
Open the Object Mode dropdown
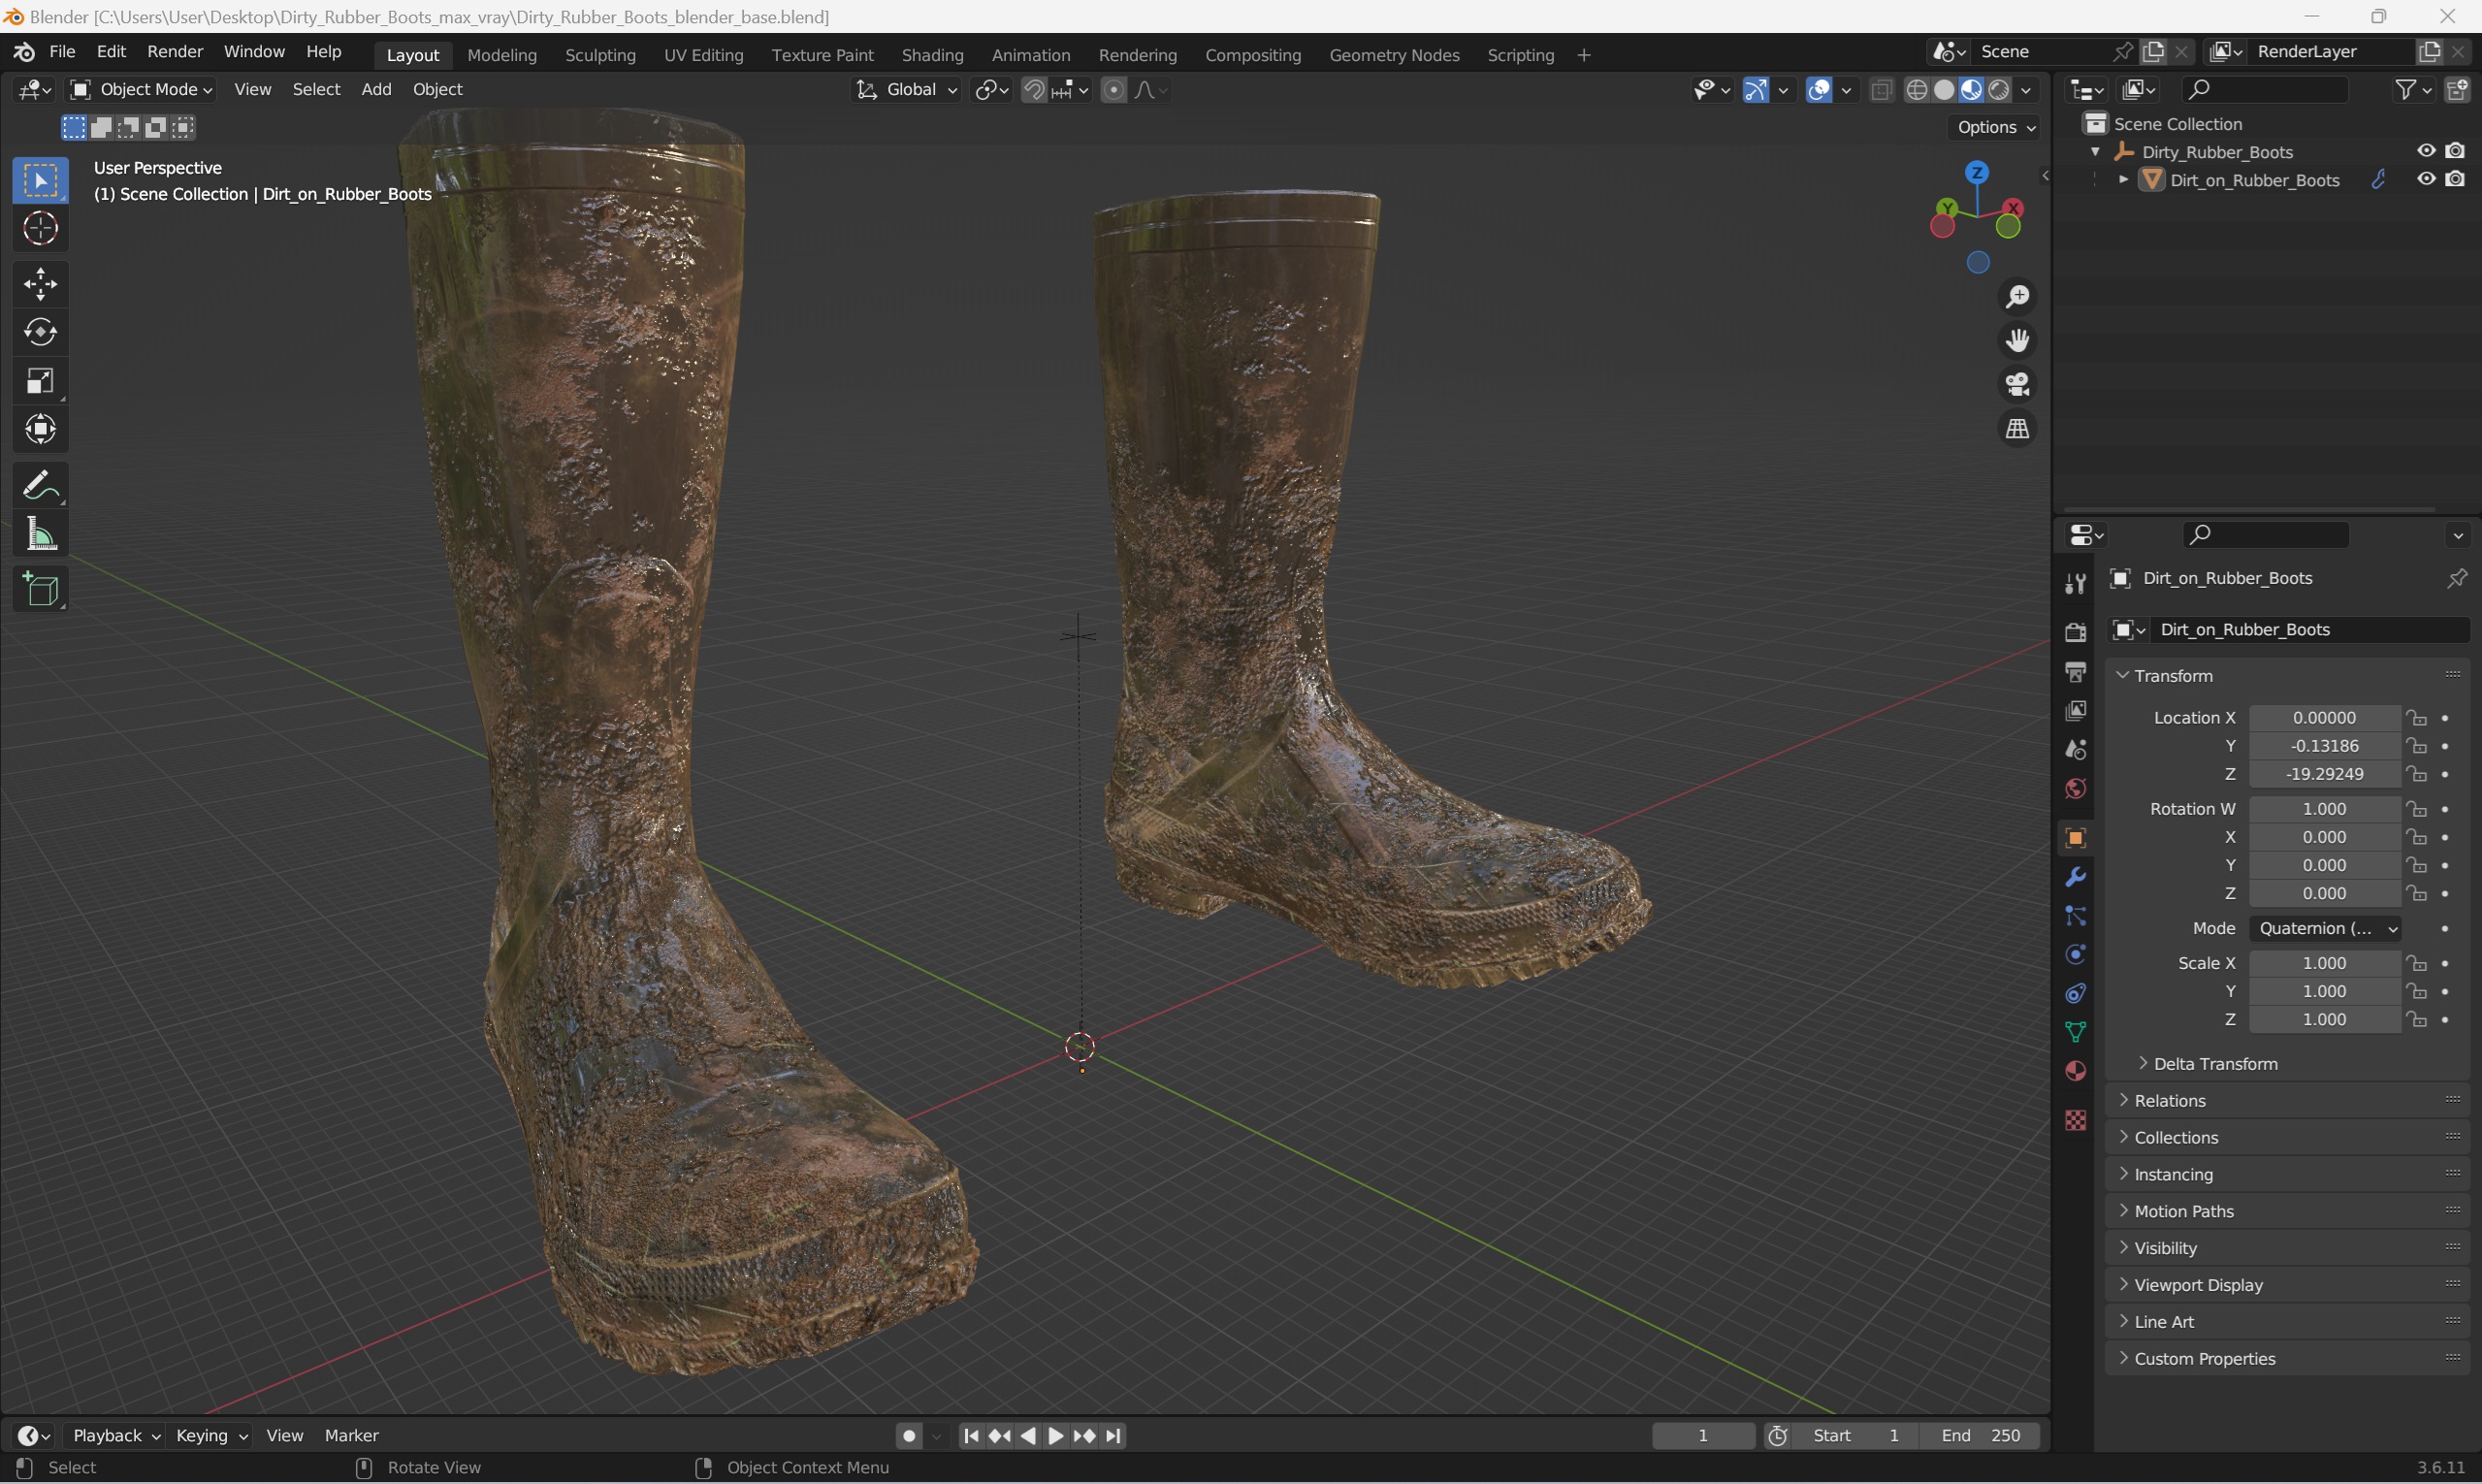click(141, 90)
